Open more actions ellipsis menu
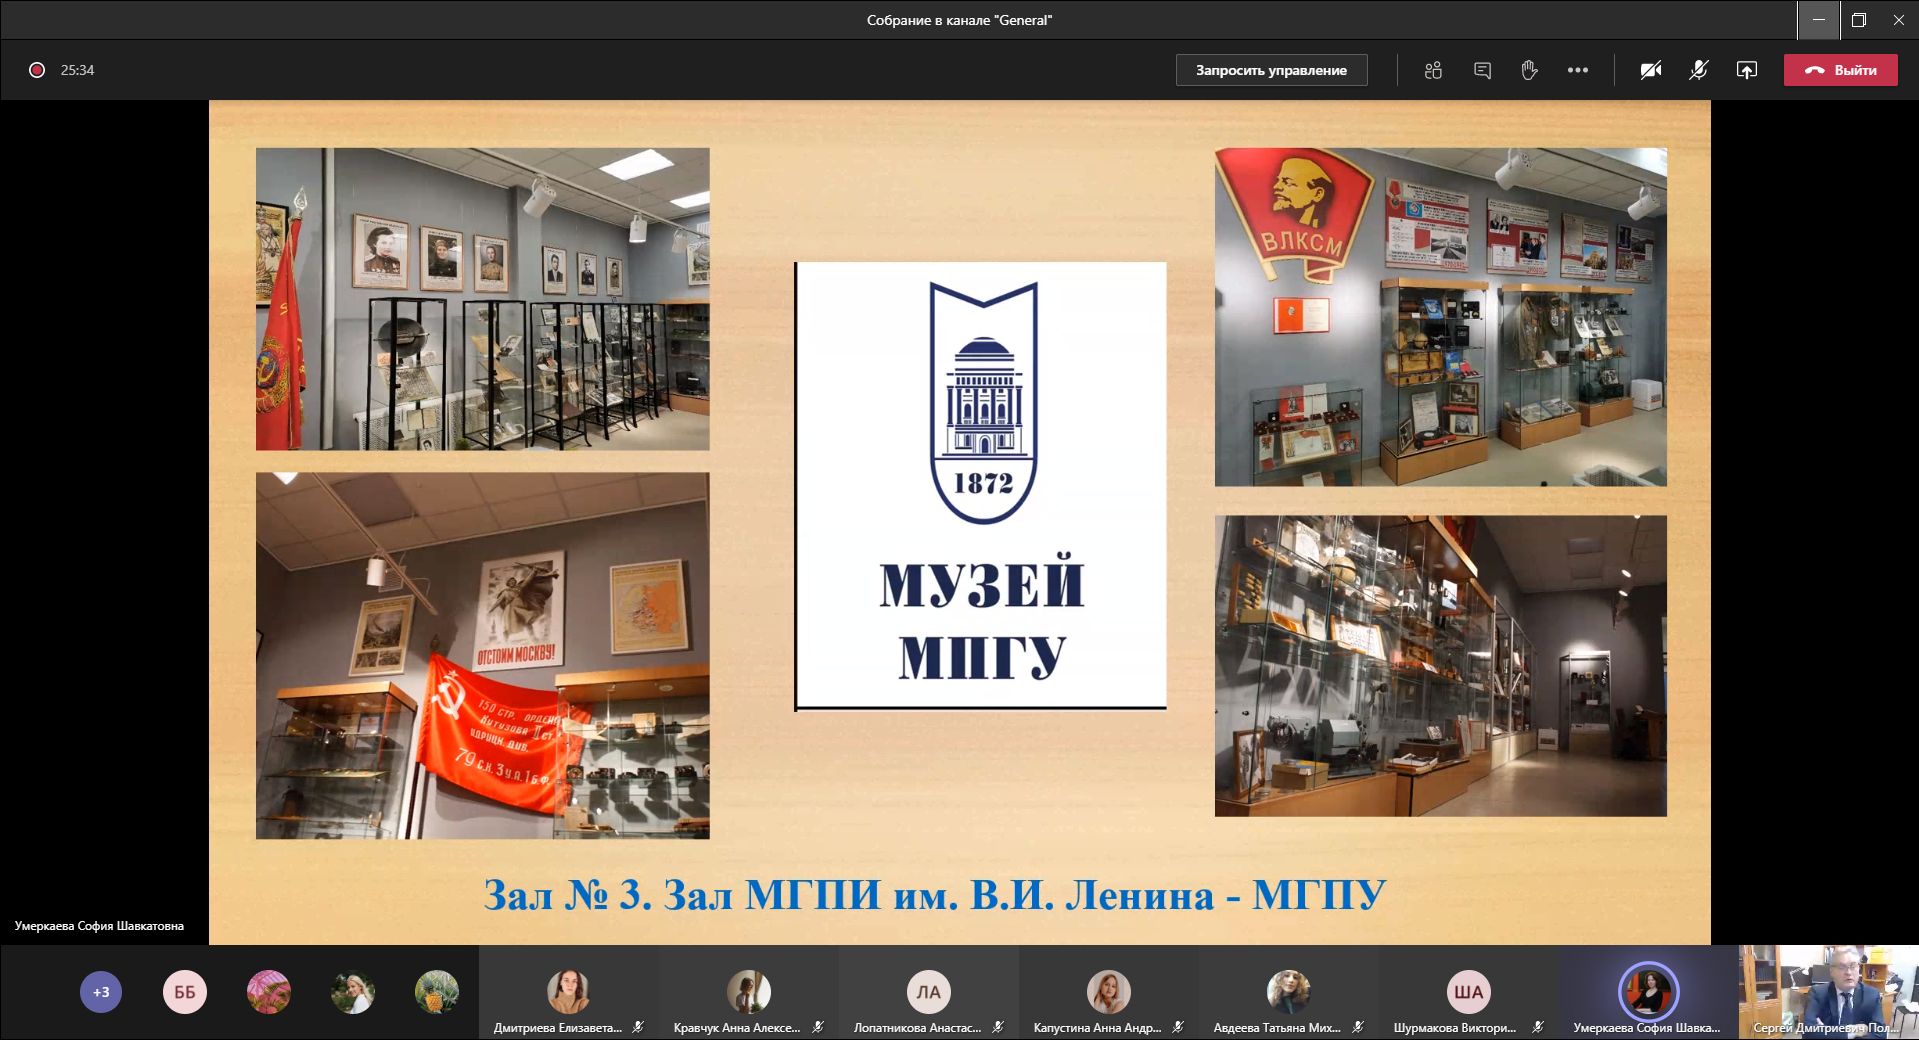 pyautogui.click(x=1578, y=70)
